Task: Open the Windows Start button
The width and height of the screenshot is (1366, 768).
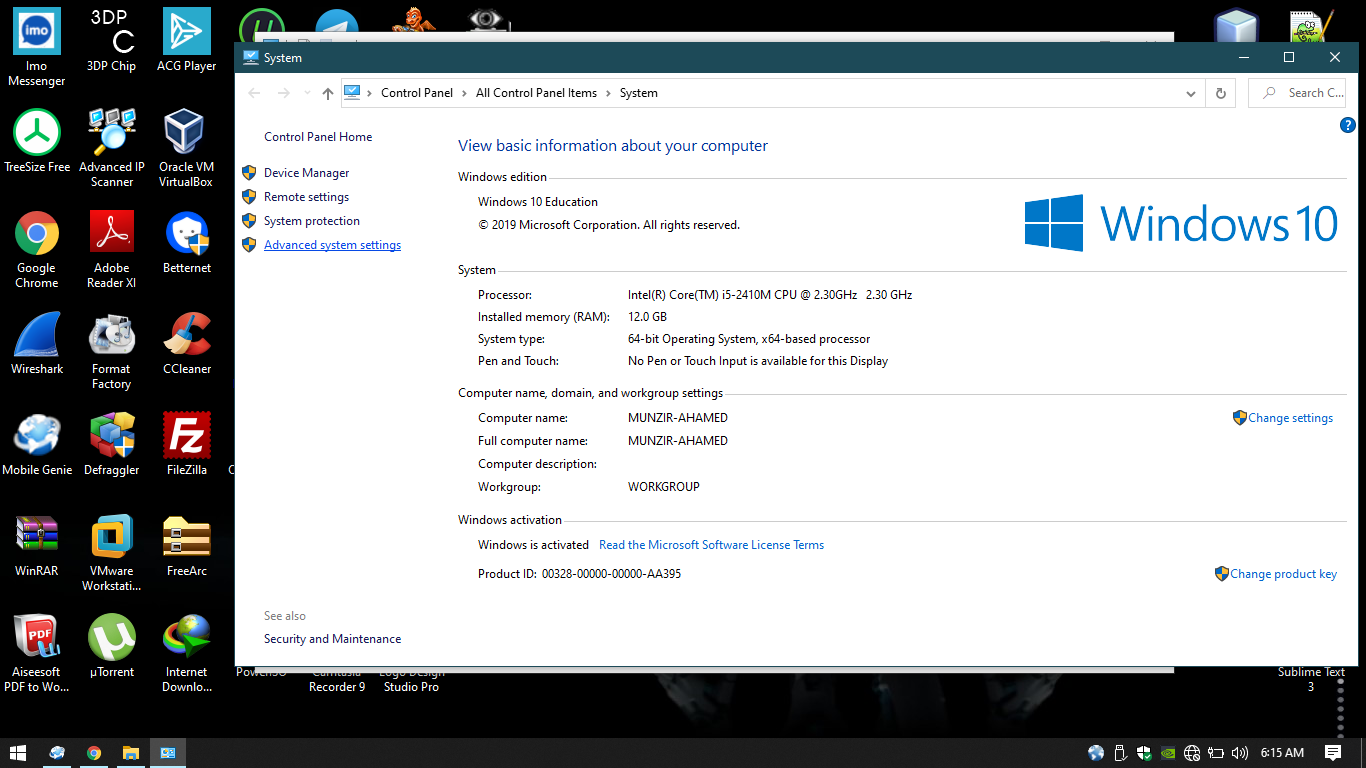Action: coord(18,753)
